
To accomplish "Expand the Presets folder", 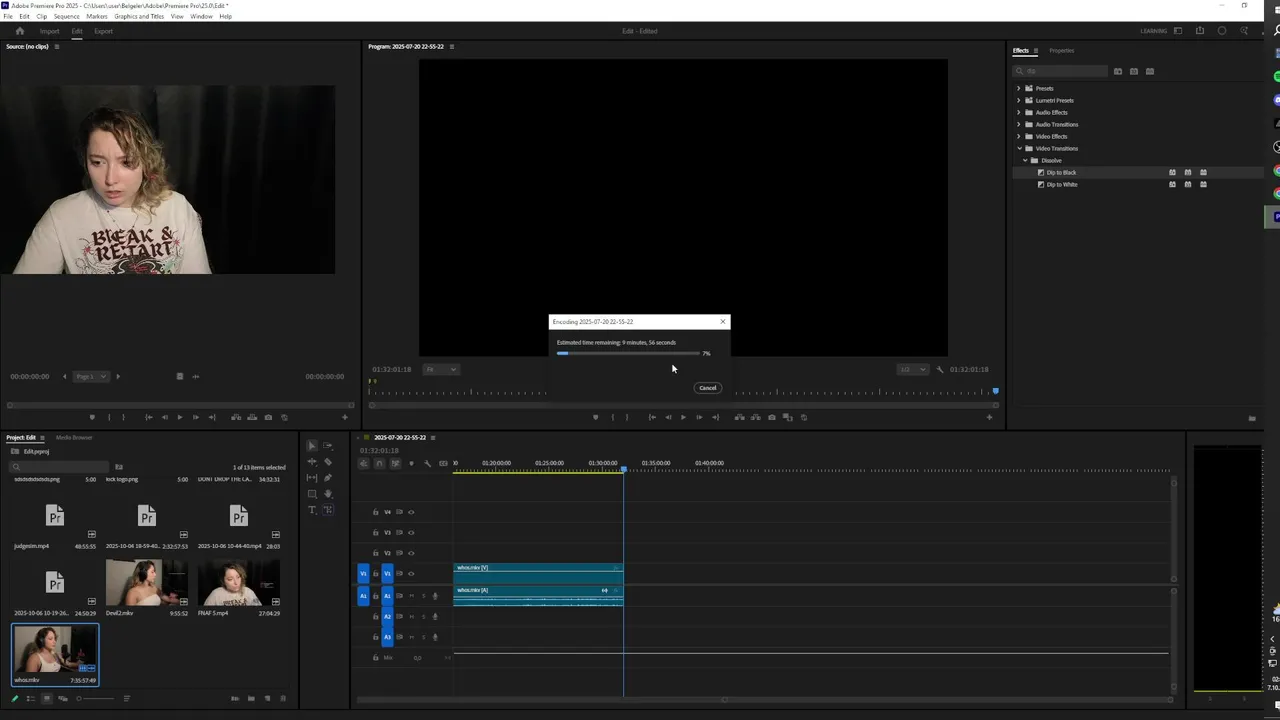I will (1019, 88).
